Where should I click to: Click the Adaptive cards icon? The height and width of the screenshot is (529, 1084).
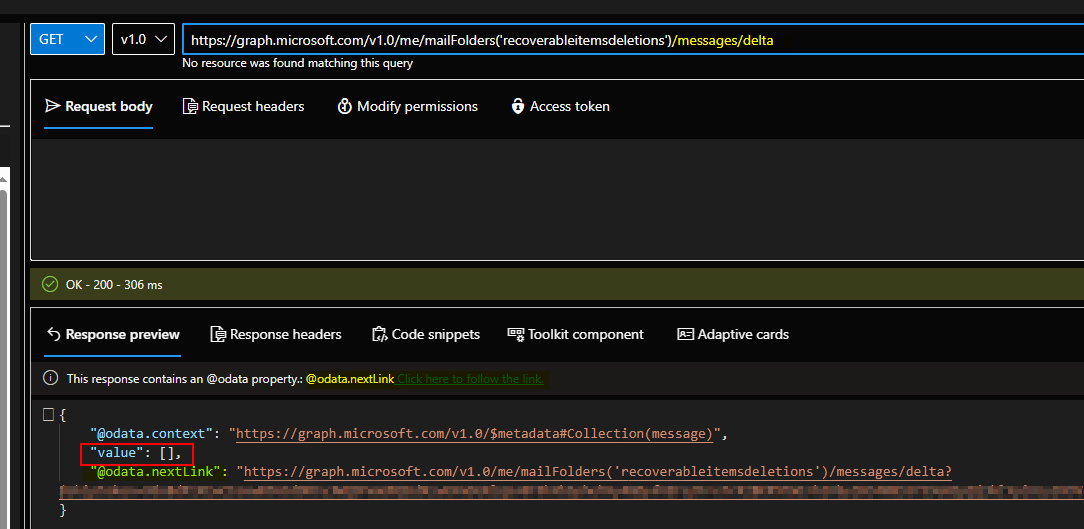(685, 335)
